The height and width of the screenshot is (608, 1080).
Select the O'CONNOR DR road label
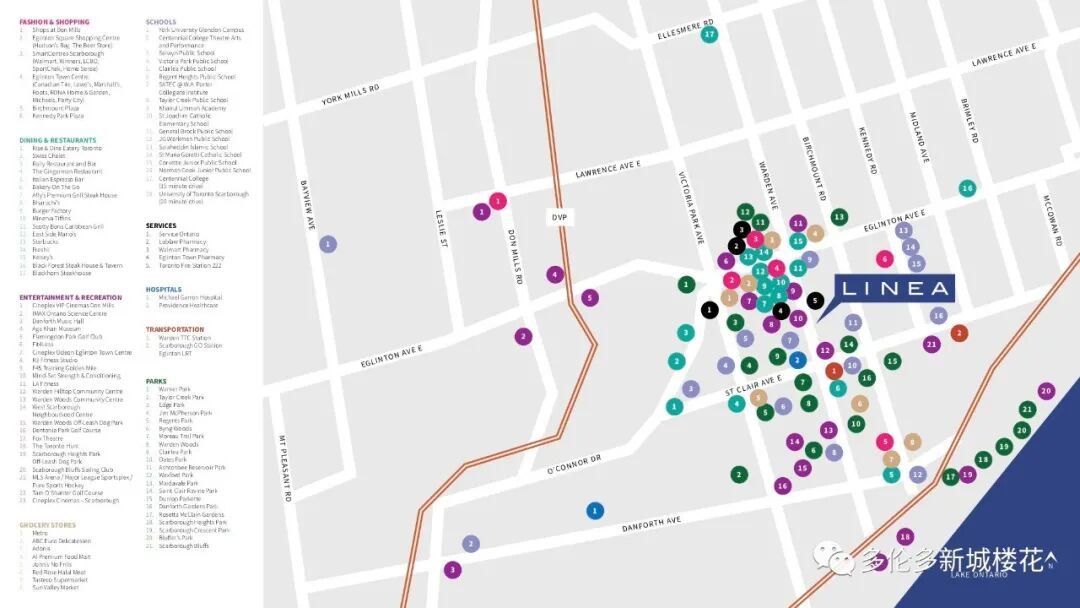(x=574, y=465)
